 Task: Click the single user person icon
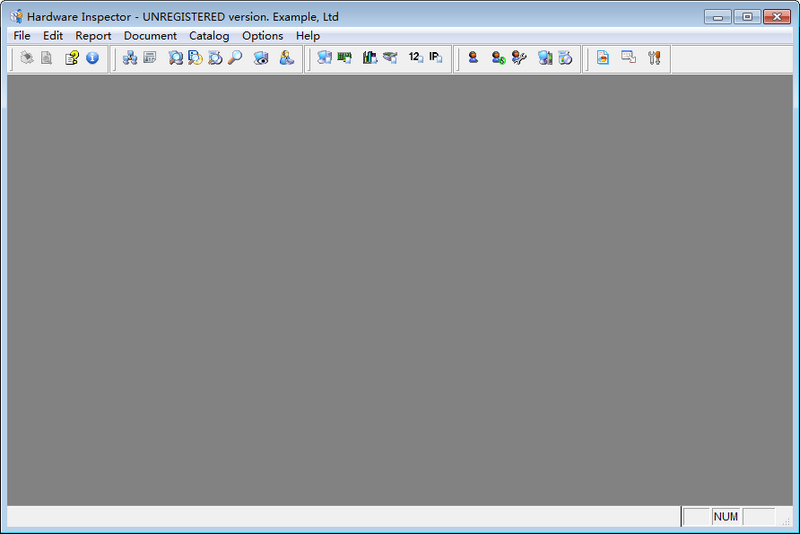473,57
